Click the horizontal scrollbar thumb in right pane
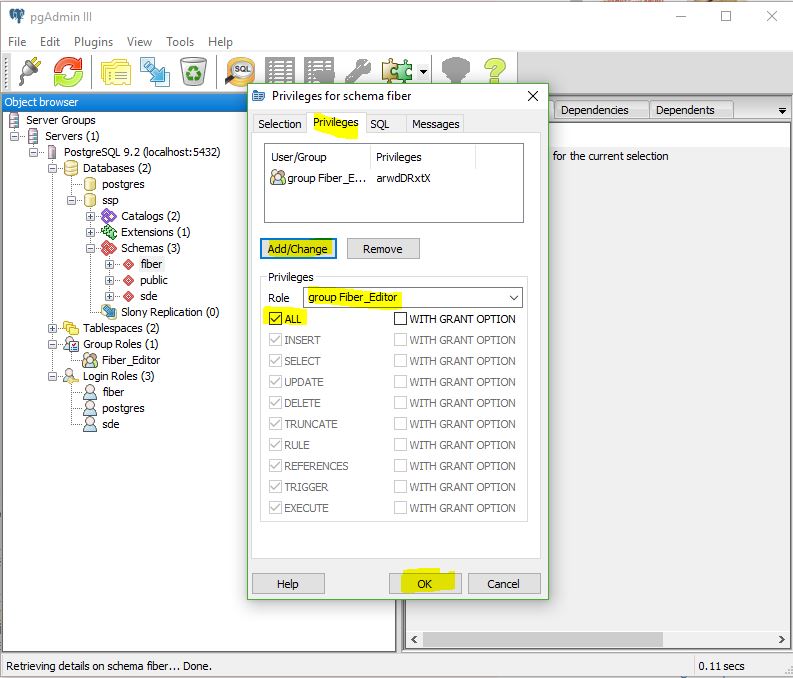Image resolution: width=793 pixels, height=678 pixels. click(x=543, y=639)
